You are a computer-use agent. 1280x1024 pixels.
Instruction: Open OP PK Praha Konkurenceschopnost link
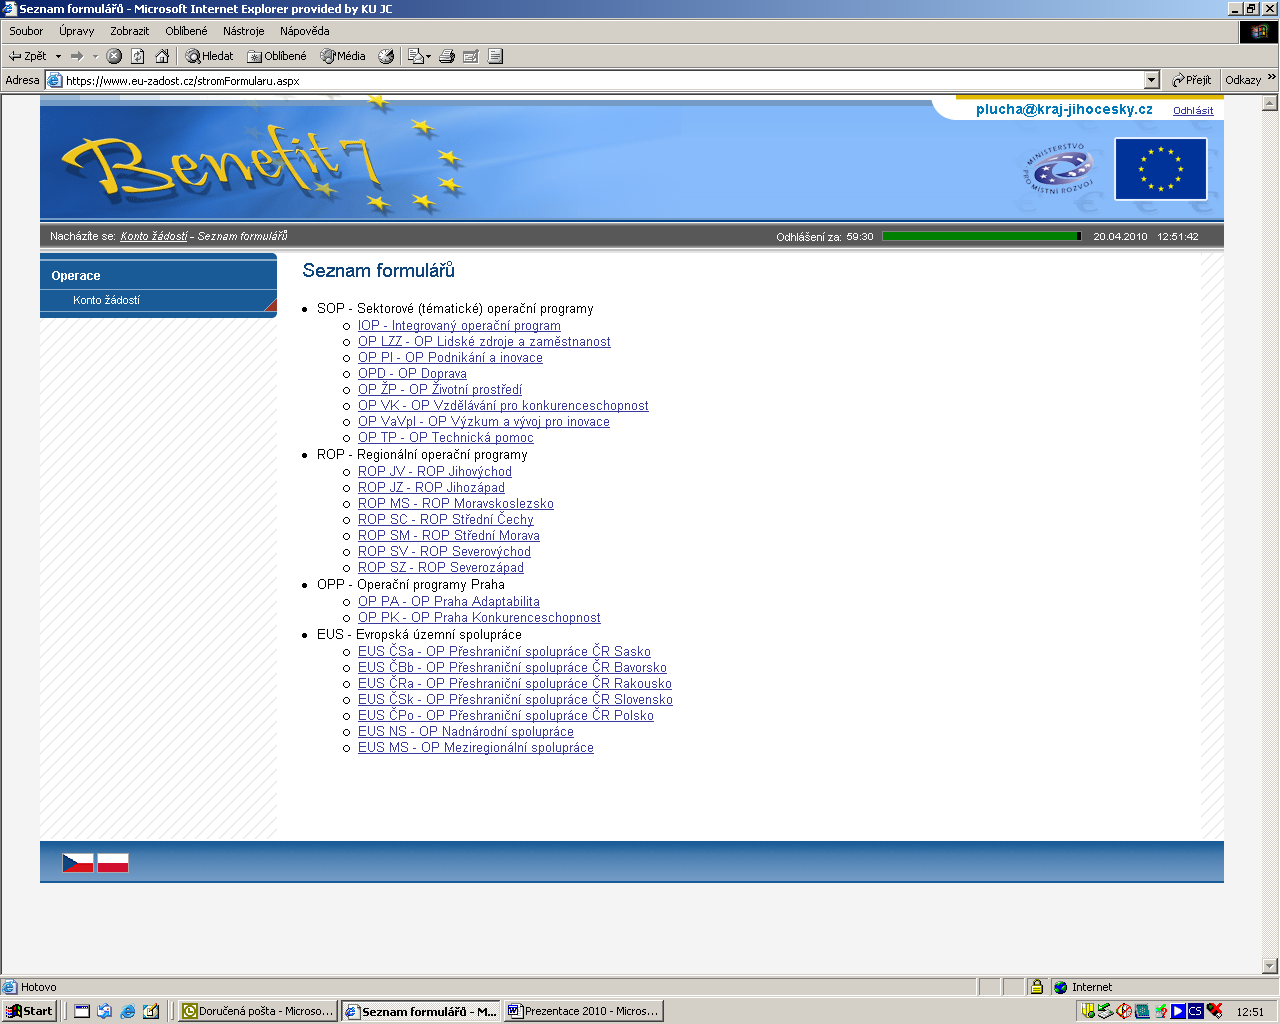click(x=479, y=618)
